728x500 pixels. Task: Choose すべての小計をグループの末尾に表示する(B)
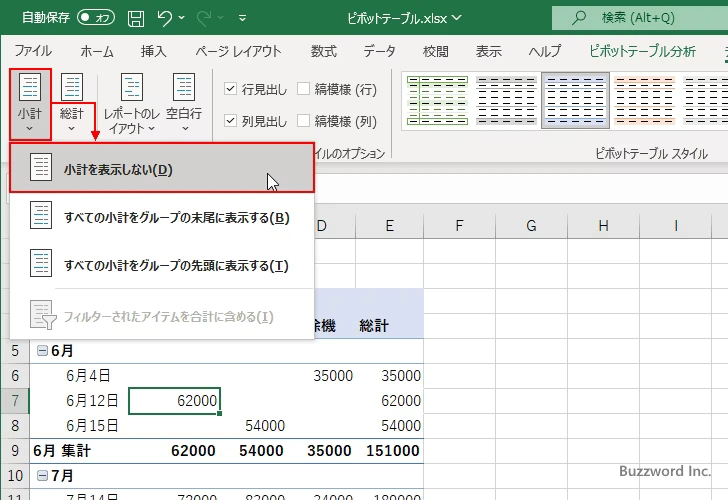(x=162, y=217)
